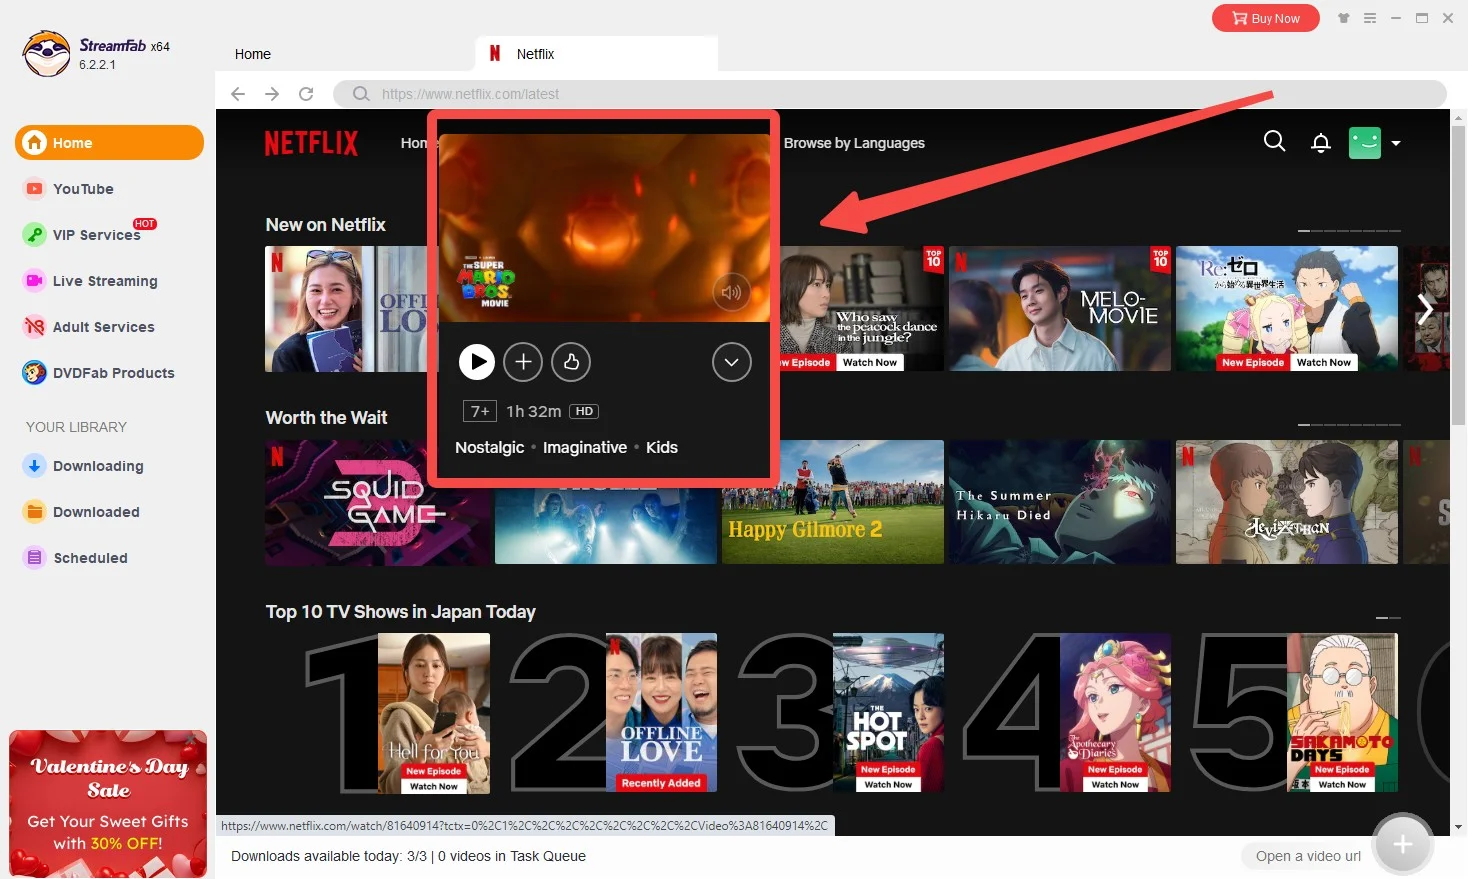Click the green profile avatar
The height and width of the screenshot is (879, 1468).
pyautogui.click(x=1365, y=143)
